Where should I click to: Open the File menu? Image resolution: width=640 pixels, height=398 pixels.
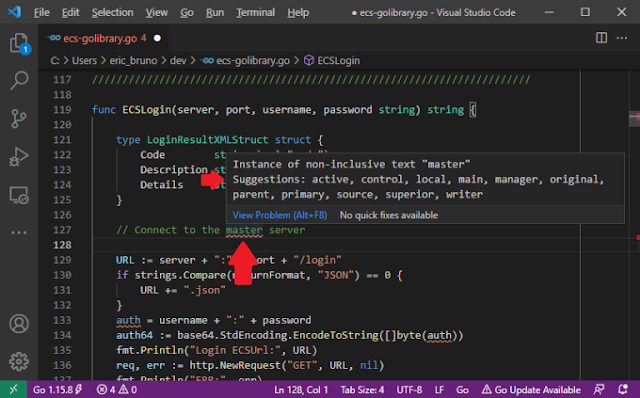(x=42, y=13)
